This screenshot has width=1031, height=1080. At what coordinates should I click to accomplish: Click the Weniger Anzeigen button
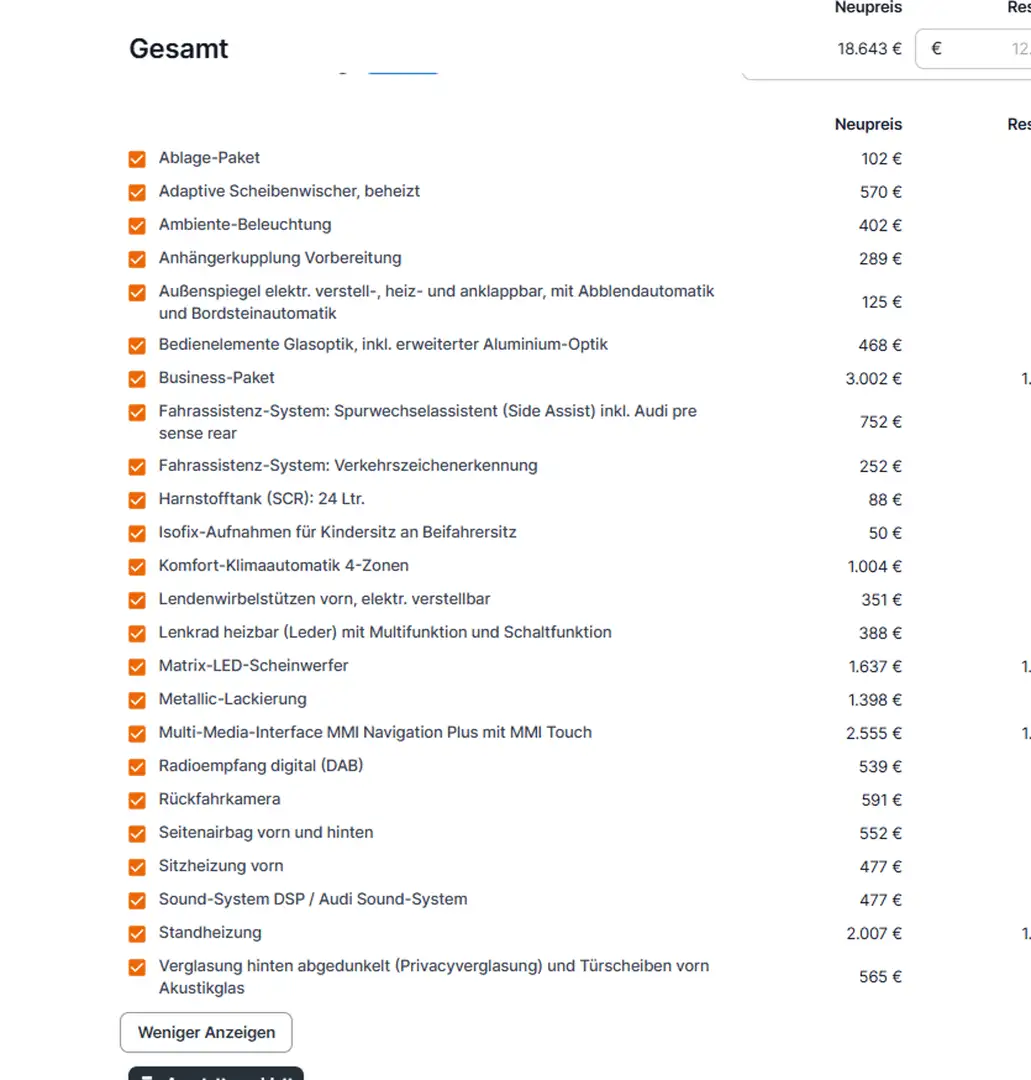pos(206,1033)
